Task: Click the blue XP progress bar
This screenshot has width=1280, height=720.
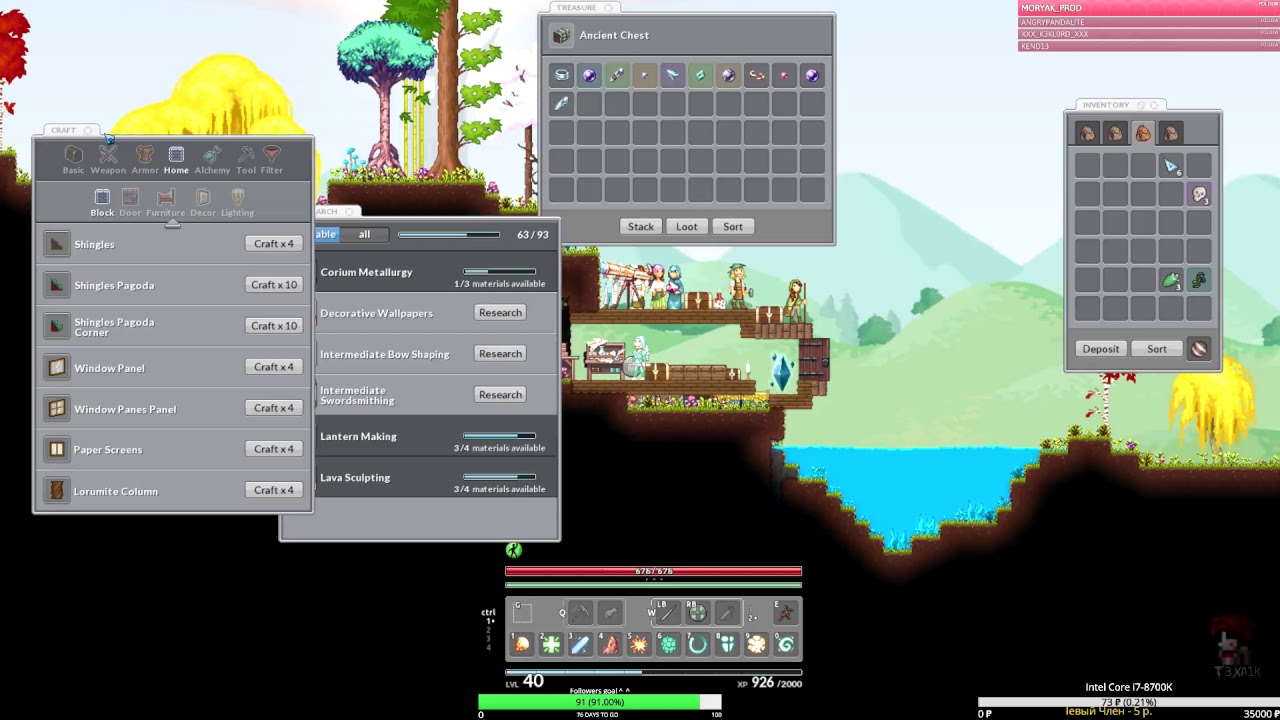Action: [653, 672]
